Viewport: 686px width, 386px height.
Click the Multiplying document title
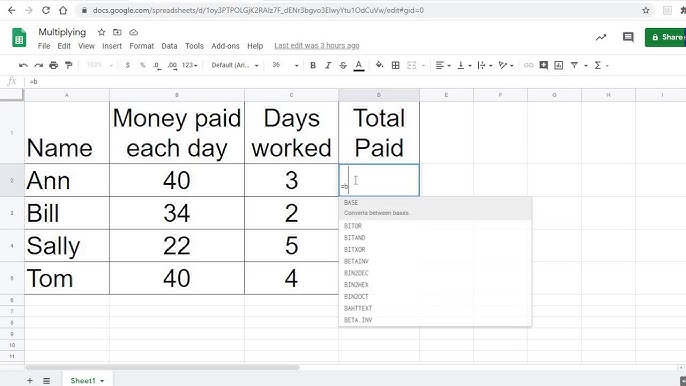(x=62, y=32)
